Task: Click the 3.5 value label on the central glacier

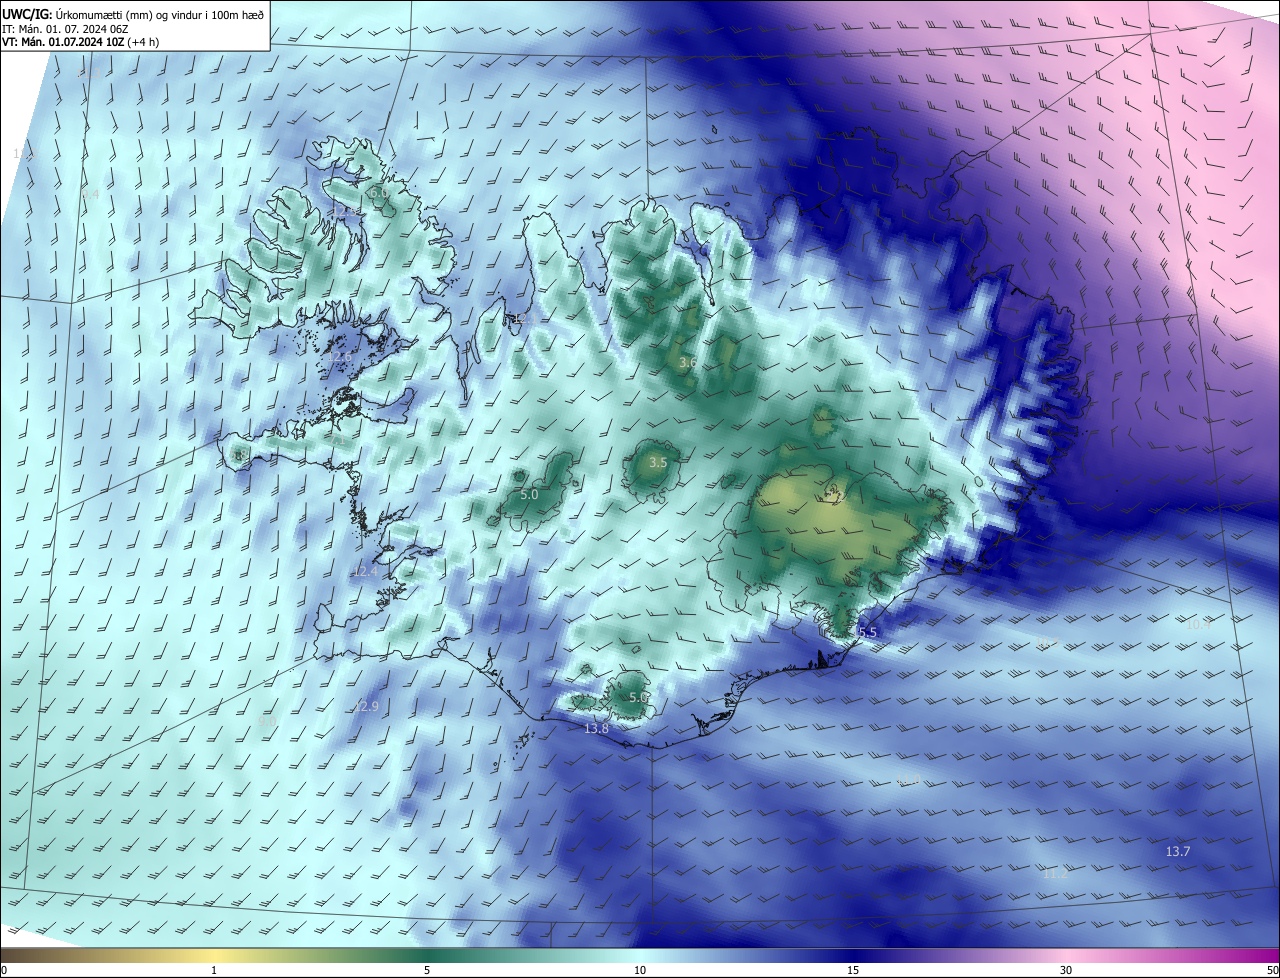Action: (x=657, y=462)
